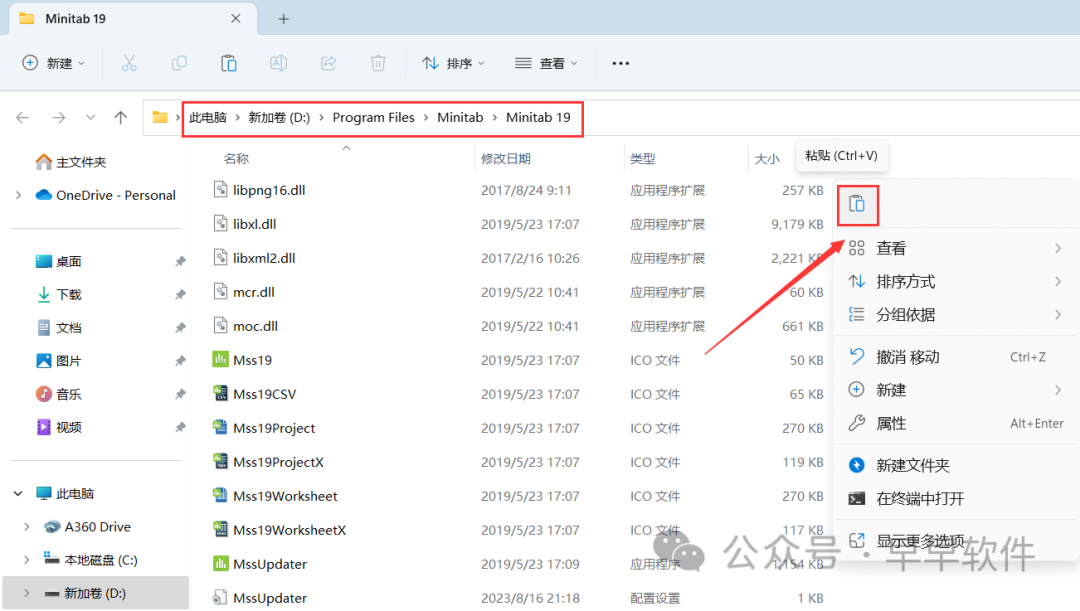Image resolution: width=1080 pixels, height=611 pixels.
Task: Click the rename icon in the toolbar
Action: [x=278, y=63]
